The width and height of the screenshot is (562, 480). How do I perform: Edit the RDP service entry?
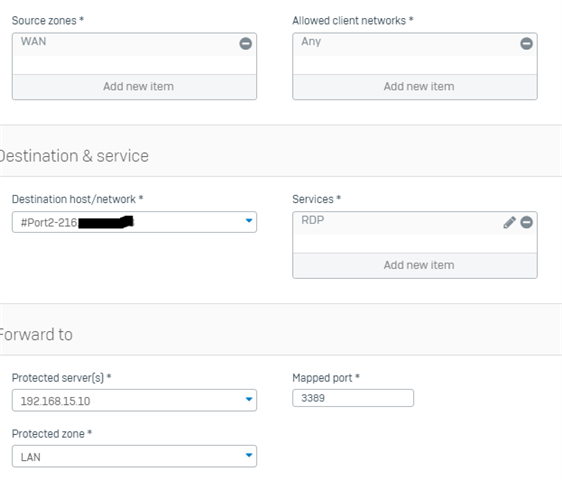[x=509, y=222]
